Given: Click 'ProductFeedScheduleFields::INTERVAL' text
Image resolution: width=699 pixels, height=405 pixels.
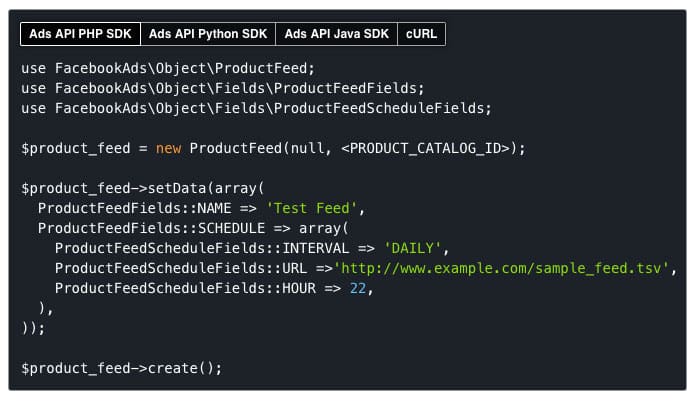Looking at the screenshot, I should (x=202, y=248).
